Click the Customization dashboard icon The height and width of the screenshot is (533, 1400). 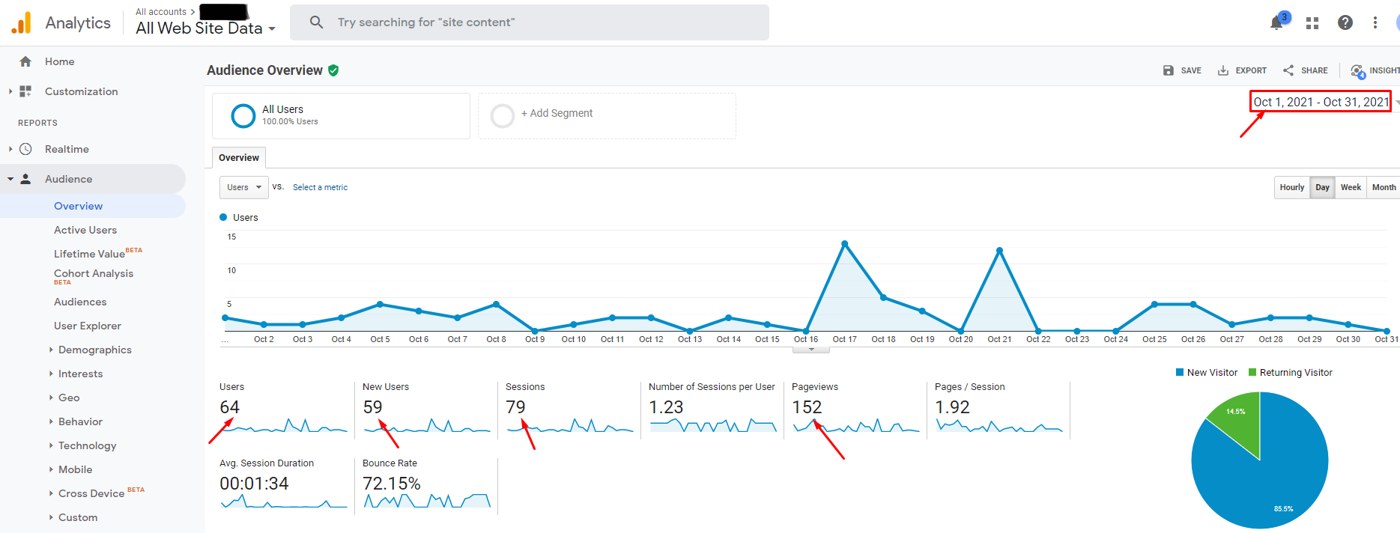26,91
